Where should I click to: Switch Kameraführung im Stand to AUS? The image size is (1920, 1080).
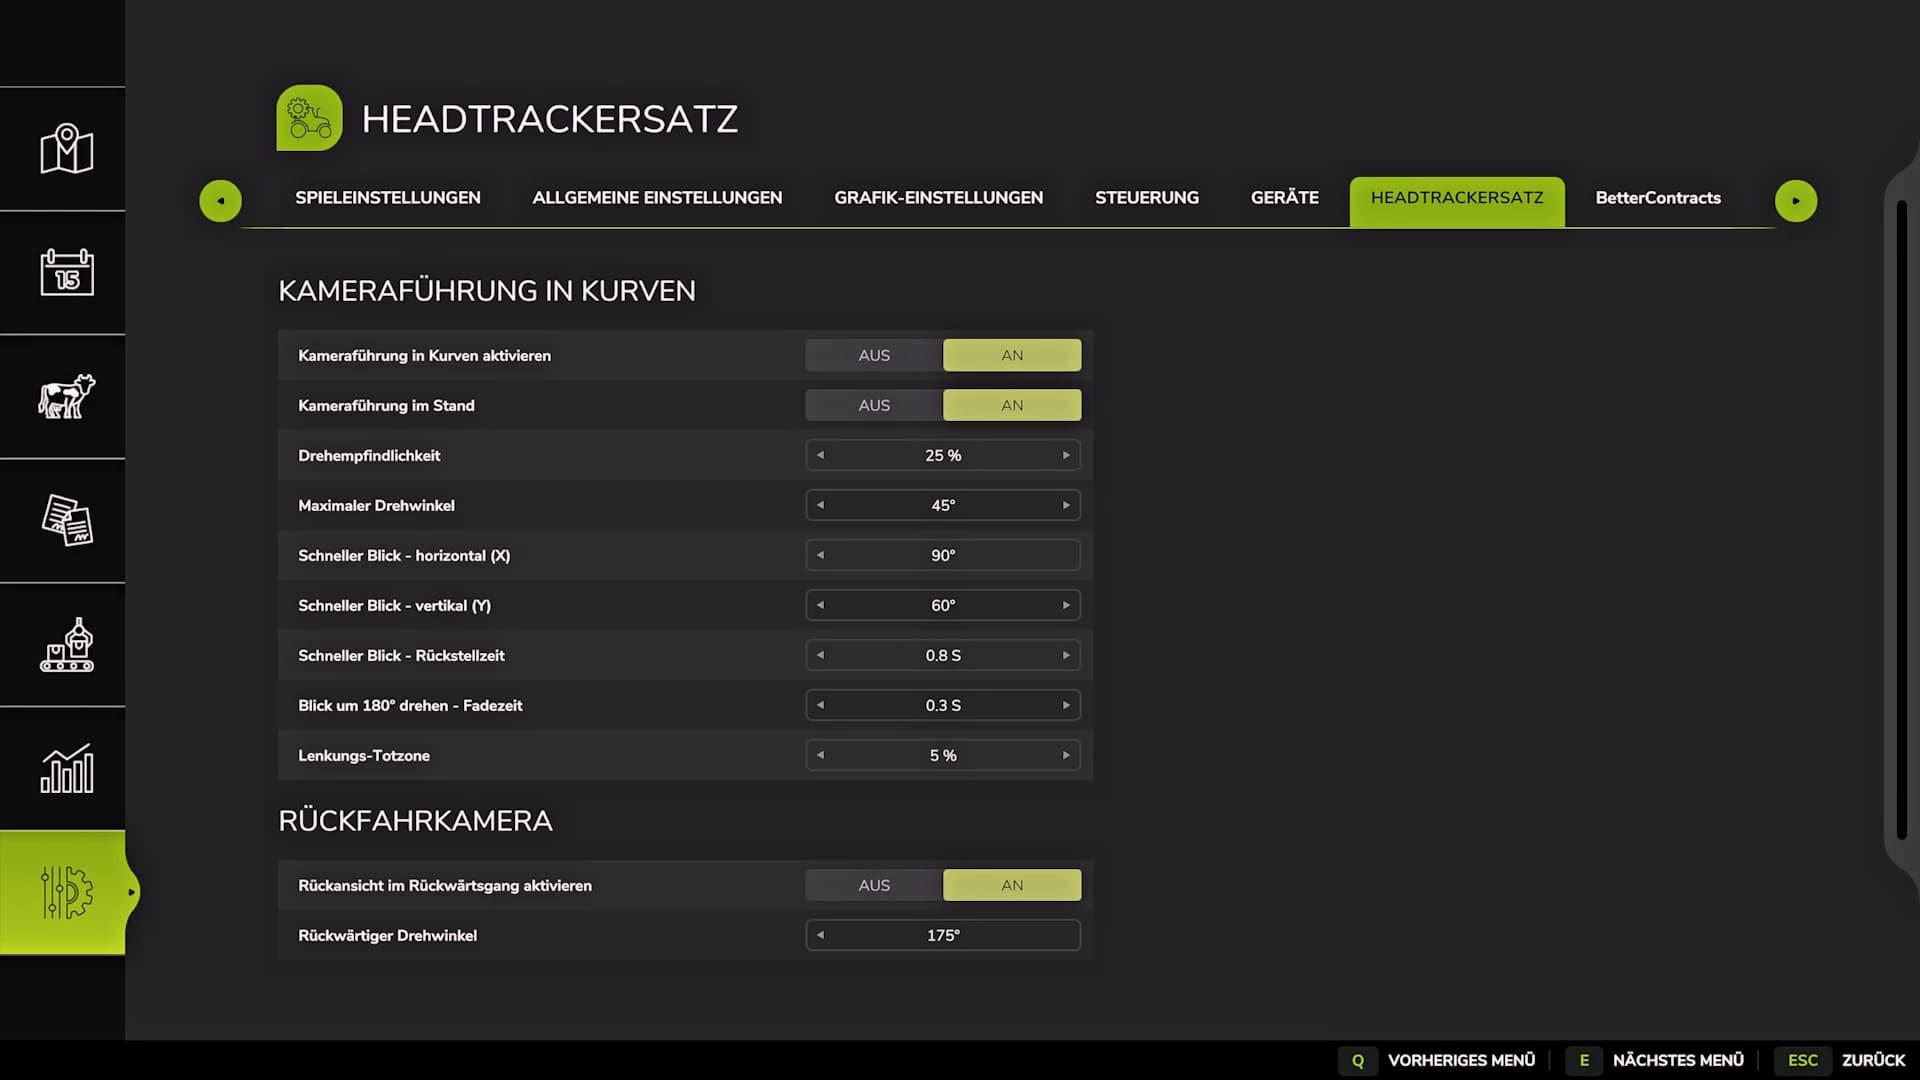point(874,405)
